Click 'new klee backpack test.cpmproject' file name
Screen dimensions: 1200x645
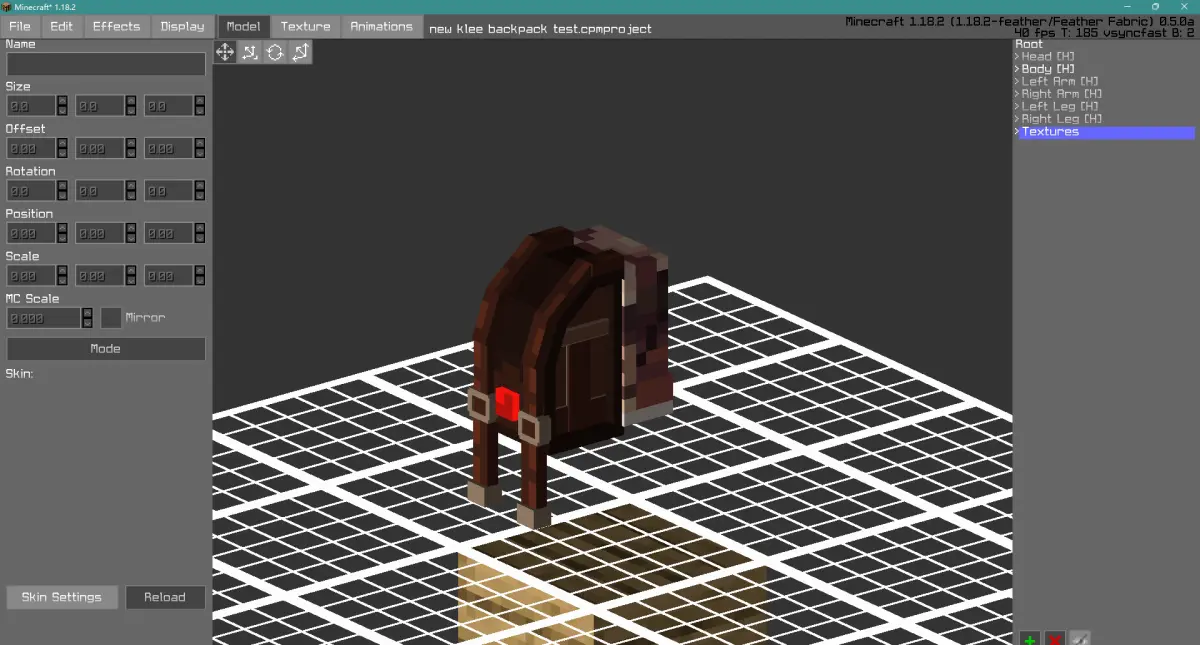(x=540, y=29)
